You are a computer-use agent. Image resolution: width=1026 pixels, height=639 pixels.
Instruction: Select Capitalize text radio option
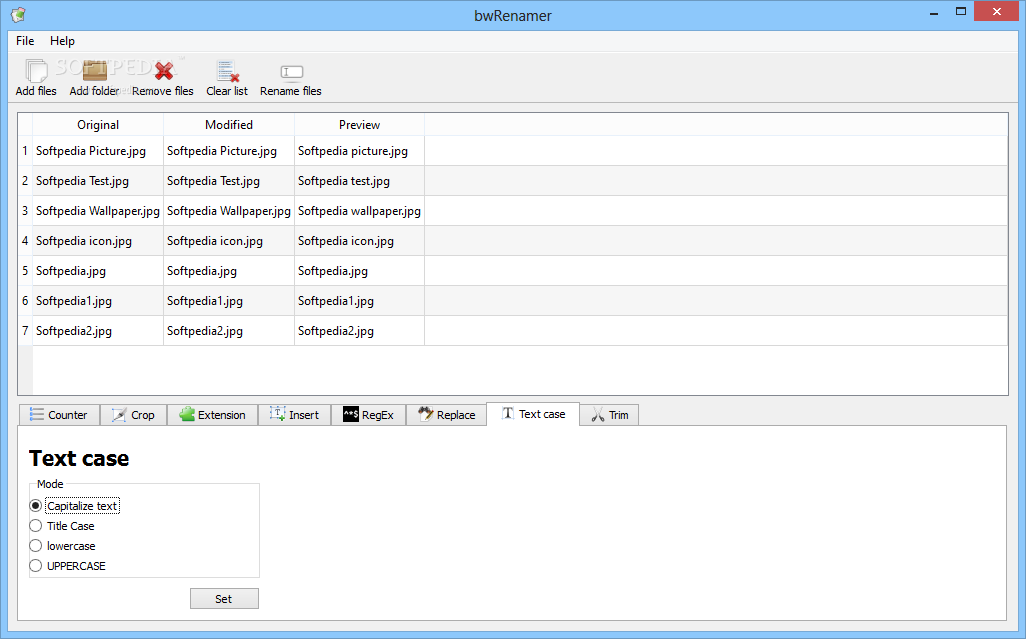pos(75,506)
